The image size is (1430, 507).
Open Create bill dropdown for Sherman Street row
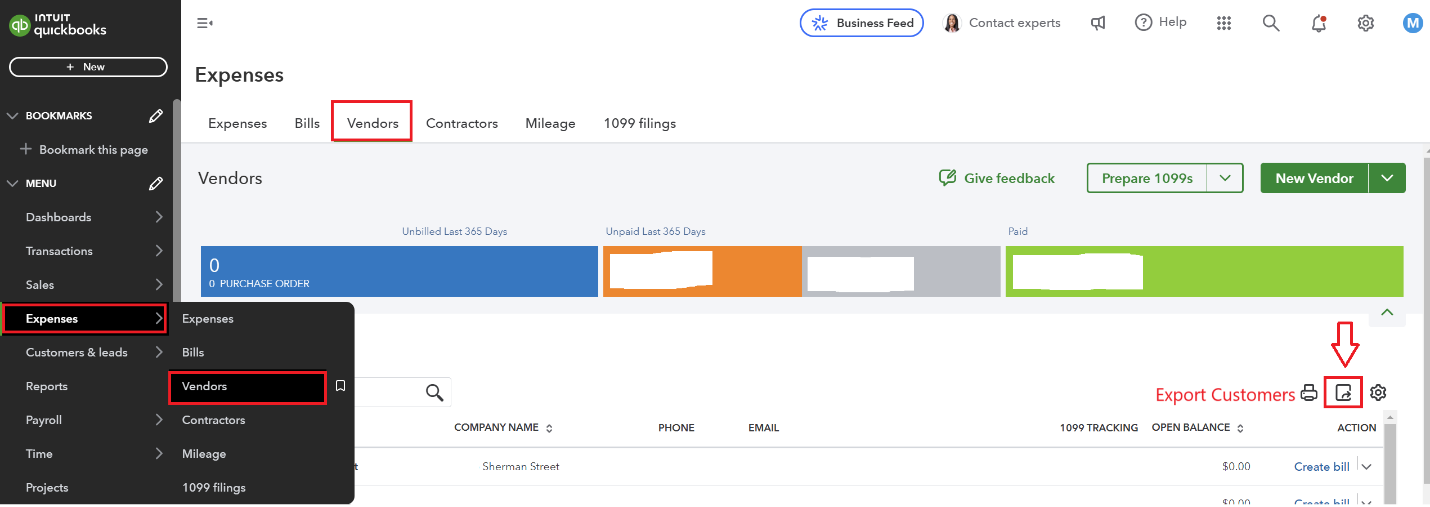click(x=1367, y=467)
